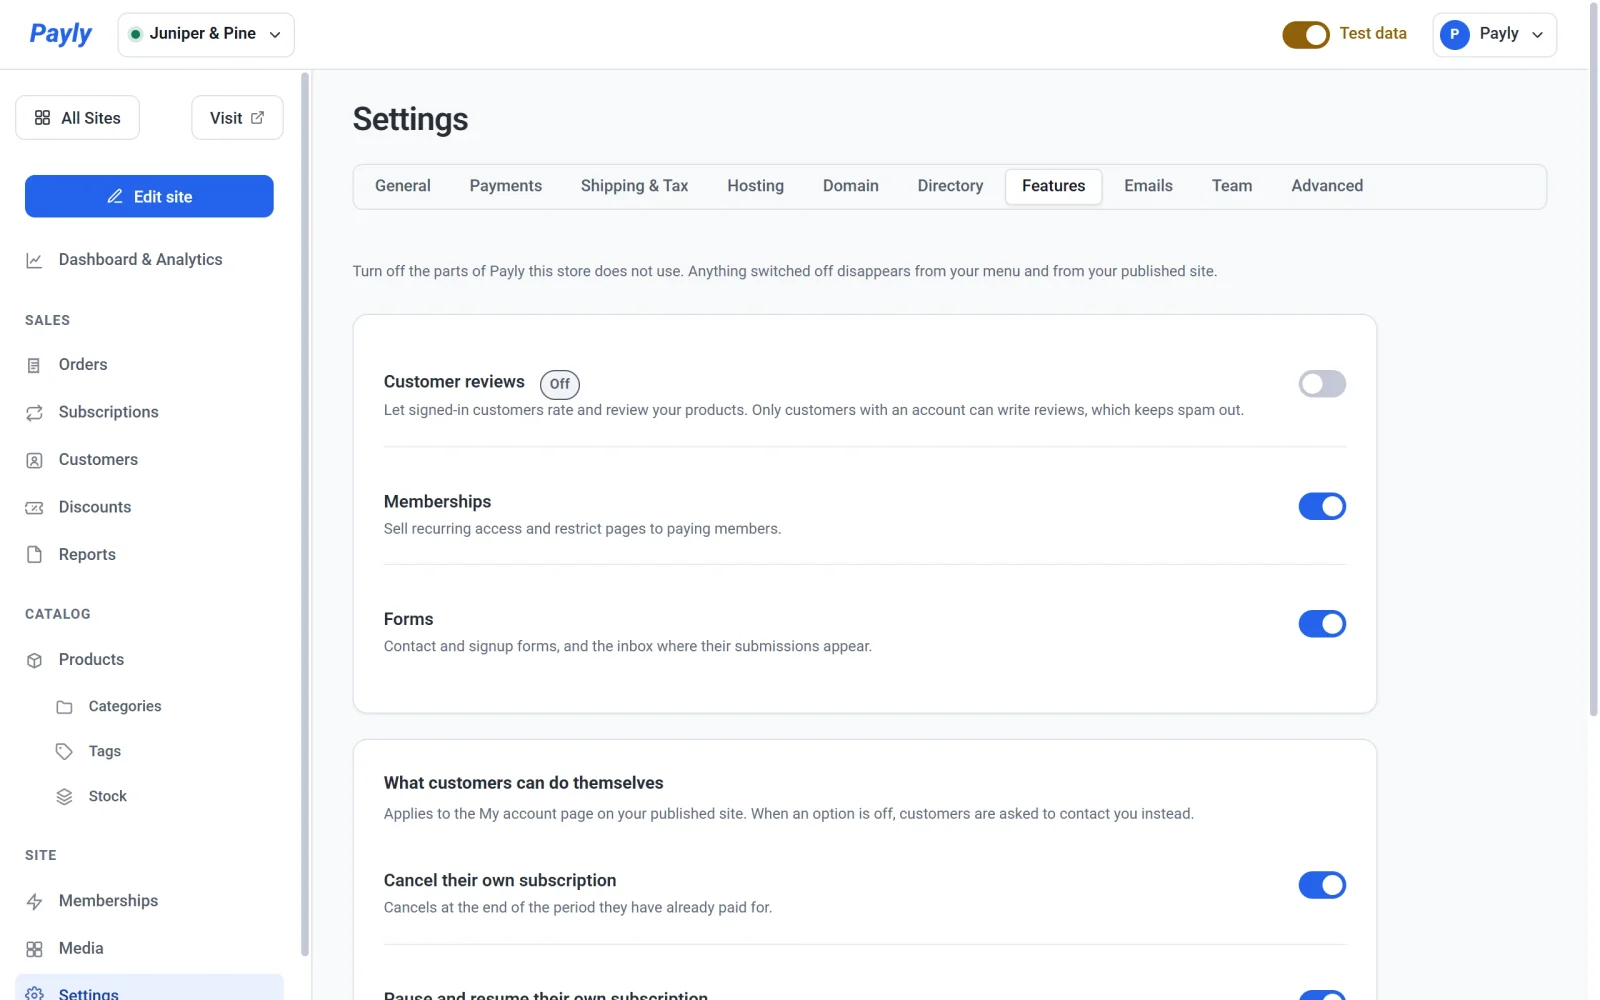Click the Tags label icon
The width and height of the screenshot is (1600, 1000).
tap(64, 751)
